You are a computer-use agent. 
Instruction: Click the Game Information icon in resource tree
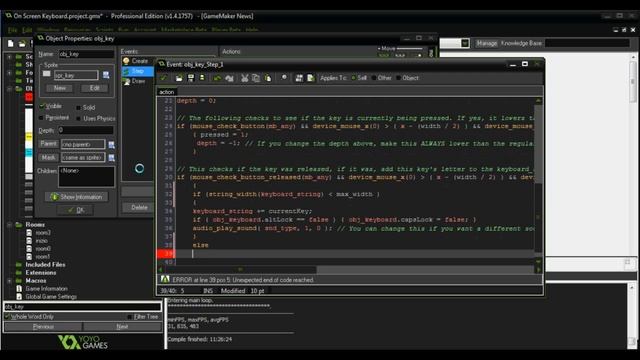[19, 289]
